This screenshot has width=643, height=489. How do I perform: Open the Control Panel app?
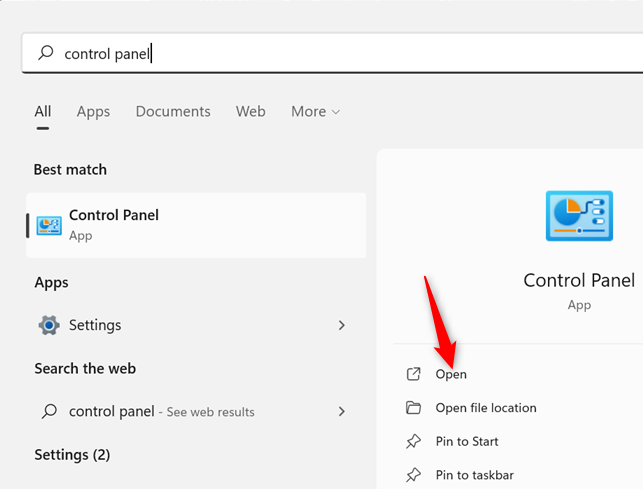pos(451,374)
